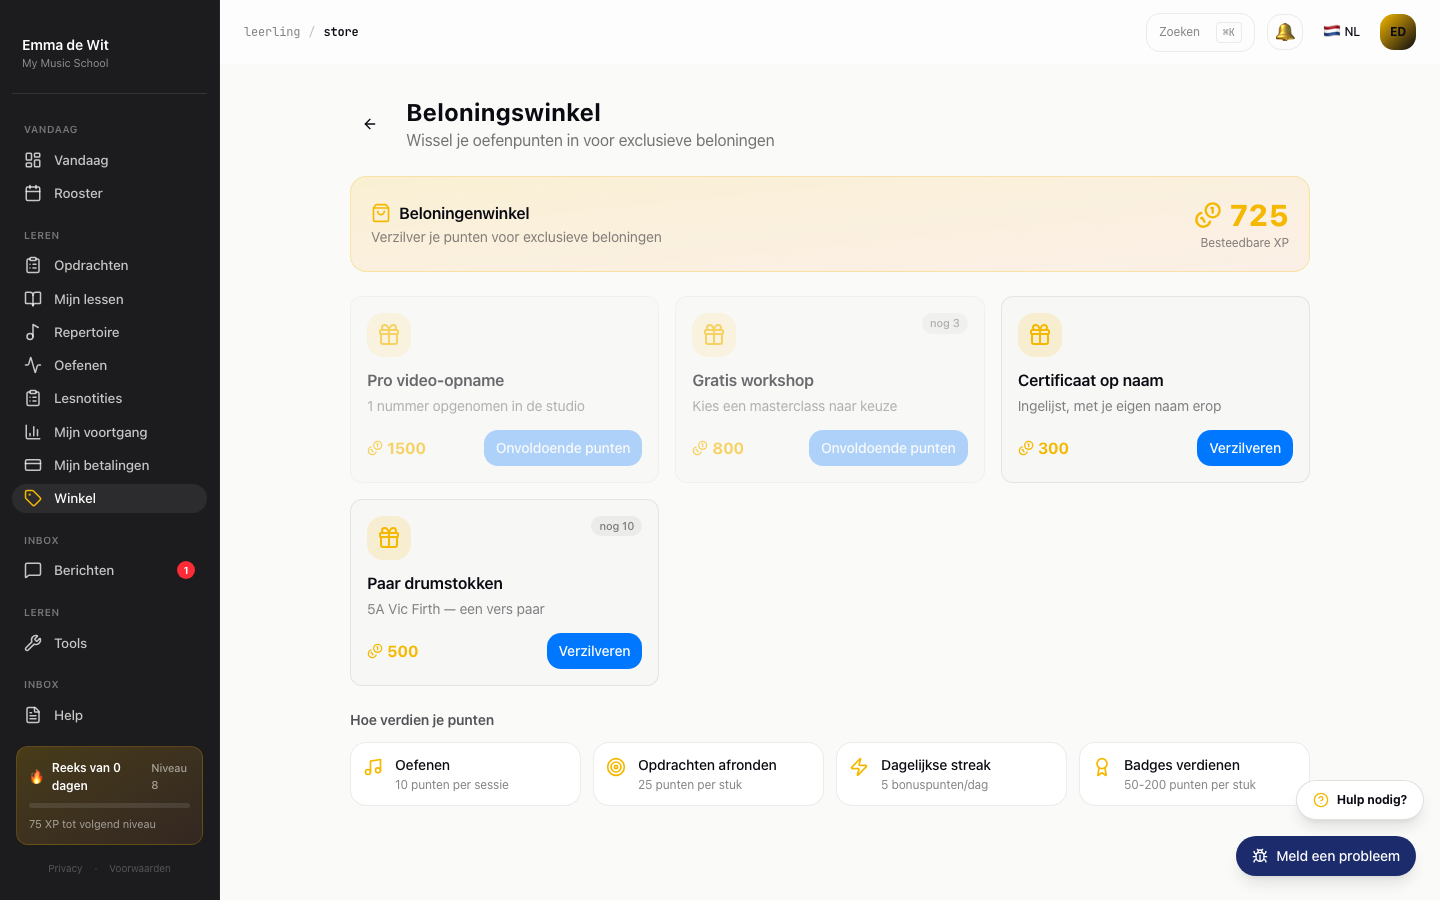The image size is (1440, 900).
Task: Click the Berichten chat bubble icon
Action: tap(33, 570)
